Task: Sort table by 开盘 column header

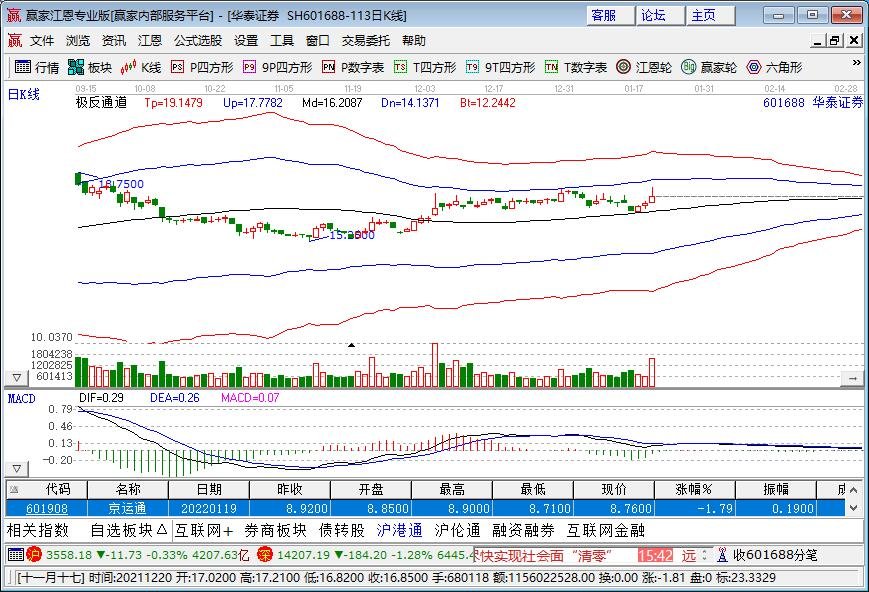Action: pos(371,489)
